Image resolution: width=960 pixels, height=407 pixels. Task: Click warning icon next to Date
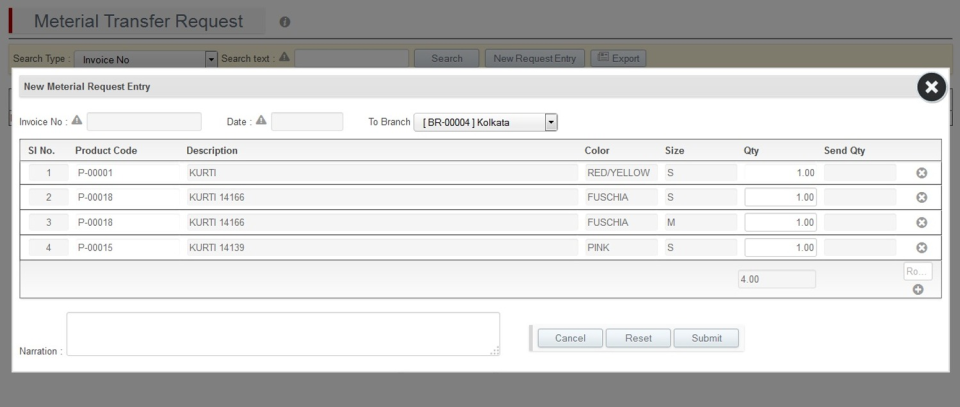(261, 120)
